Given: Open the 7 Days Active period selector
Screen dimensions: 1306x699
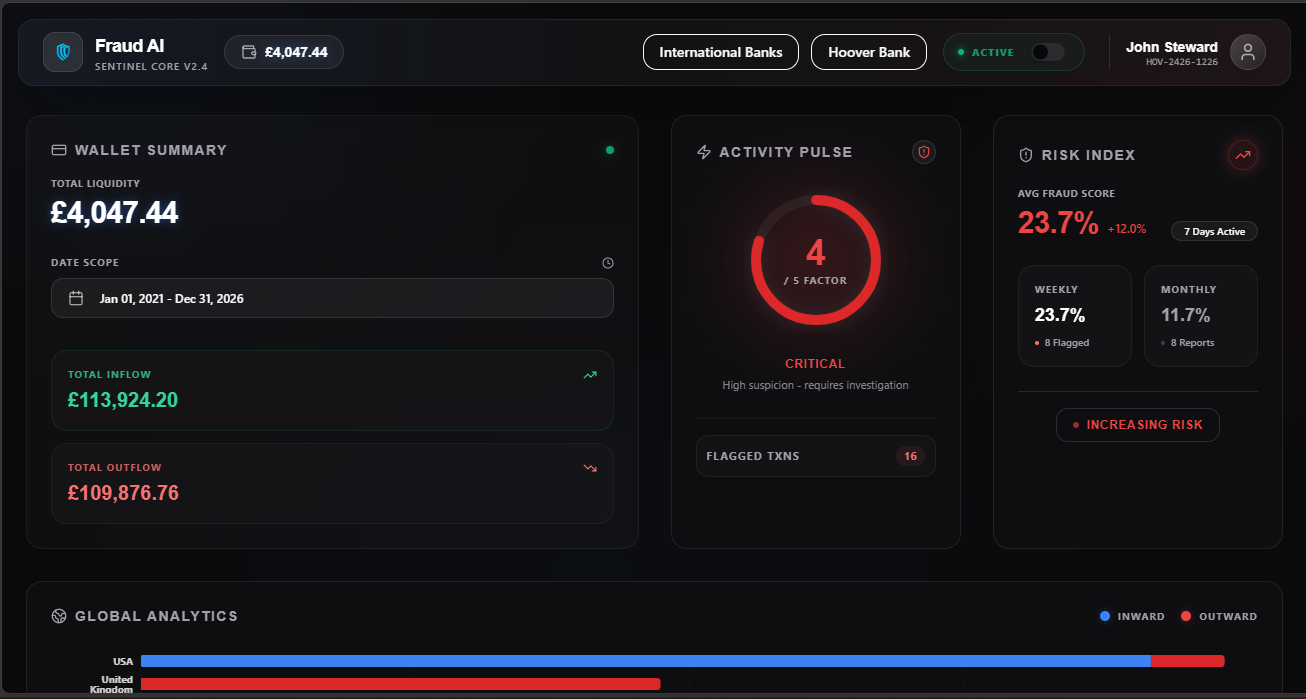Looking at the screenshot, I should tap(1214, 231).
